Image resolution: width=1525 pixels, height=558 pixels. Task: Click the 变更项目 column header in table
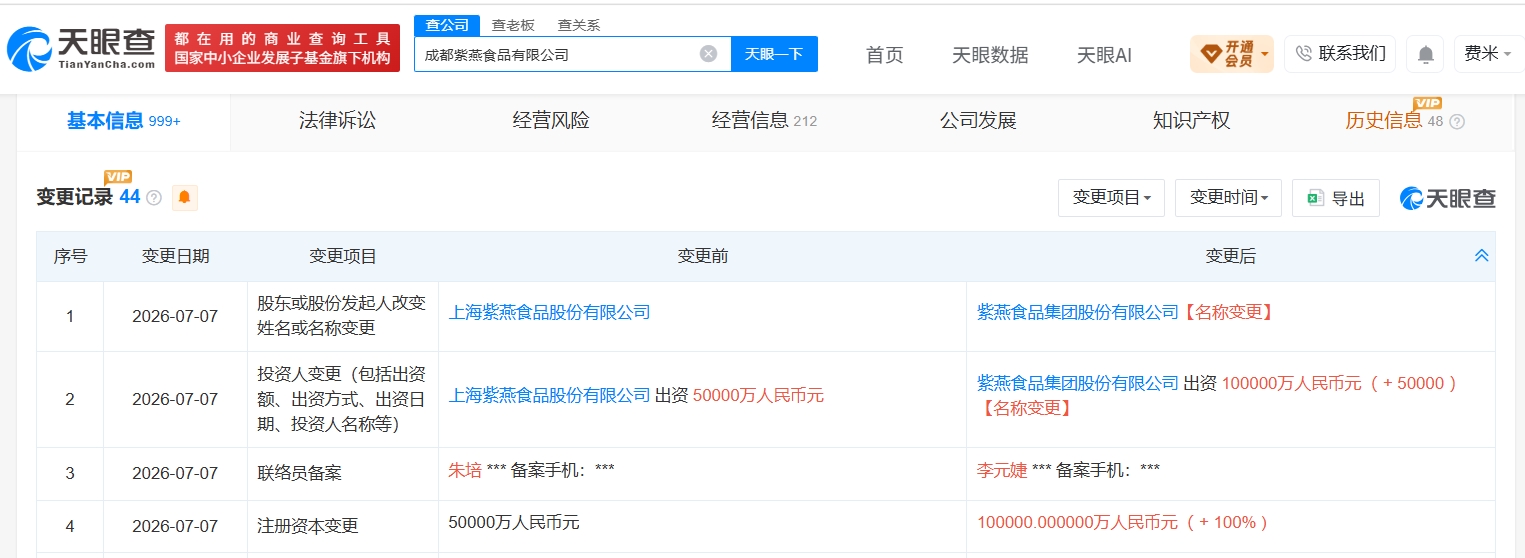coord(342,256)
